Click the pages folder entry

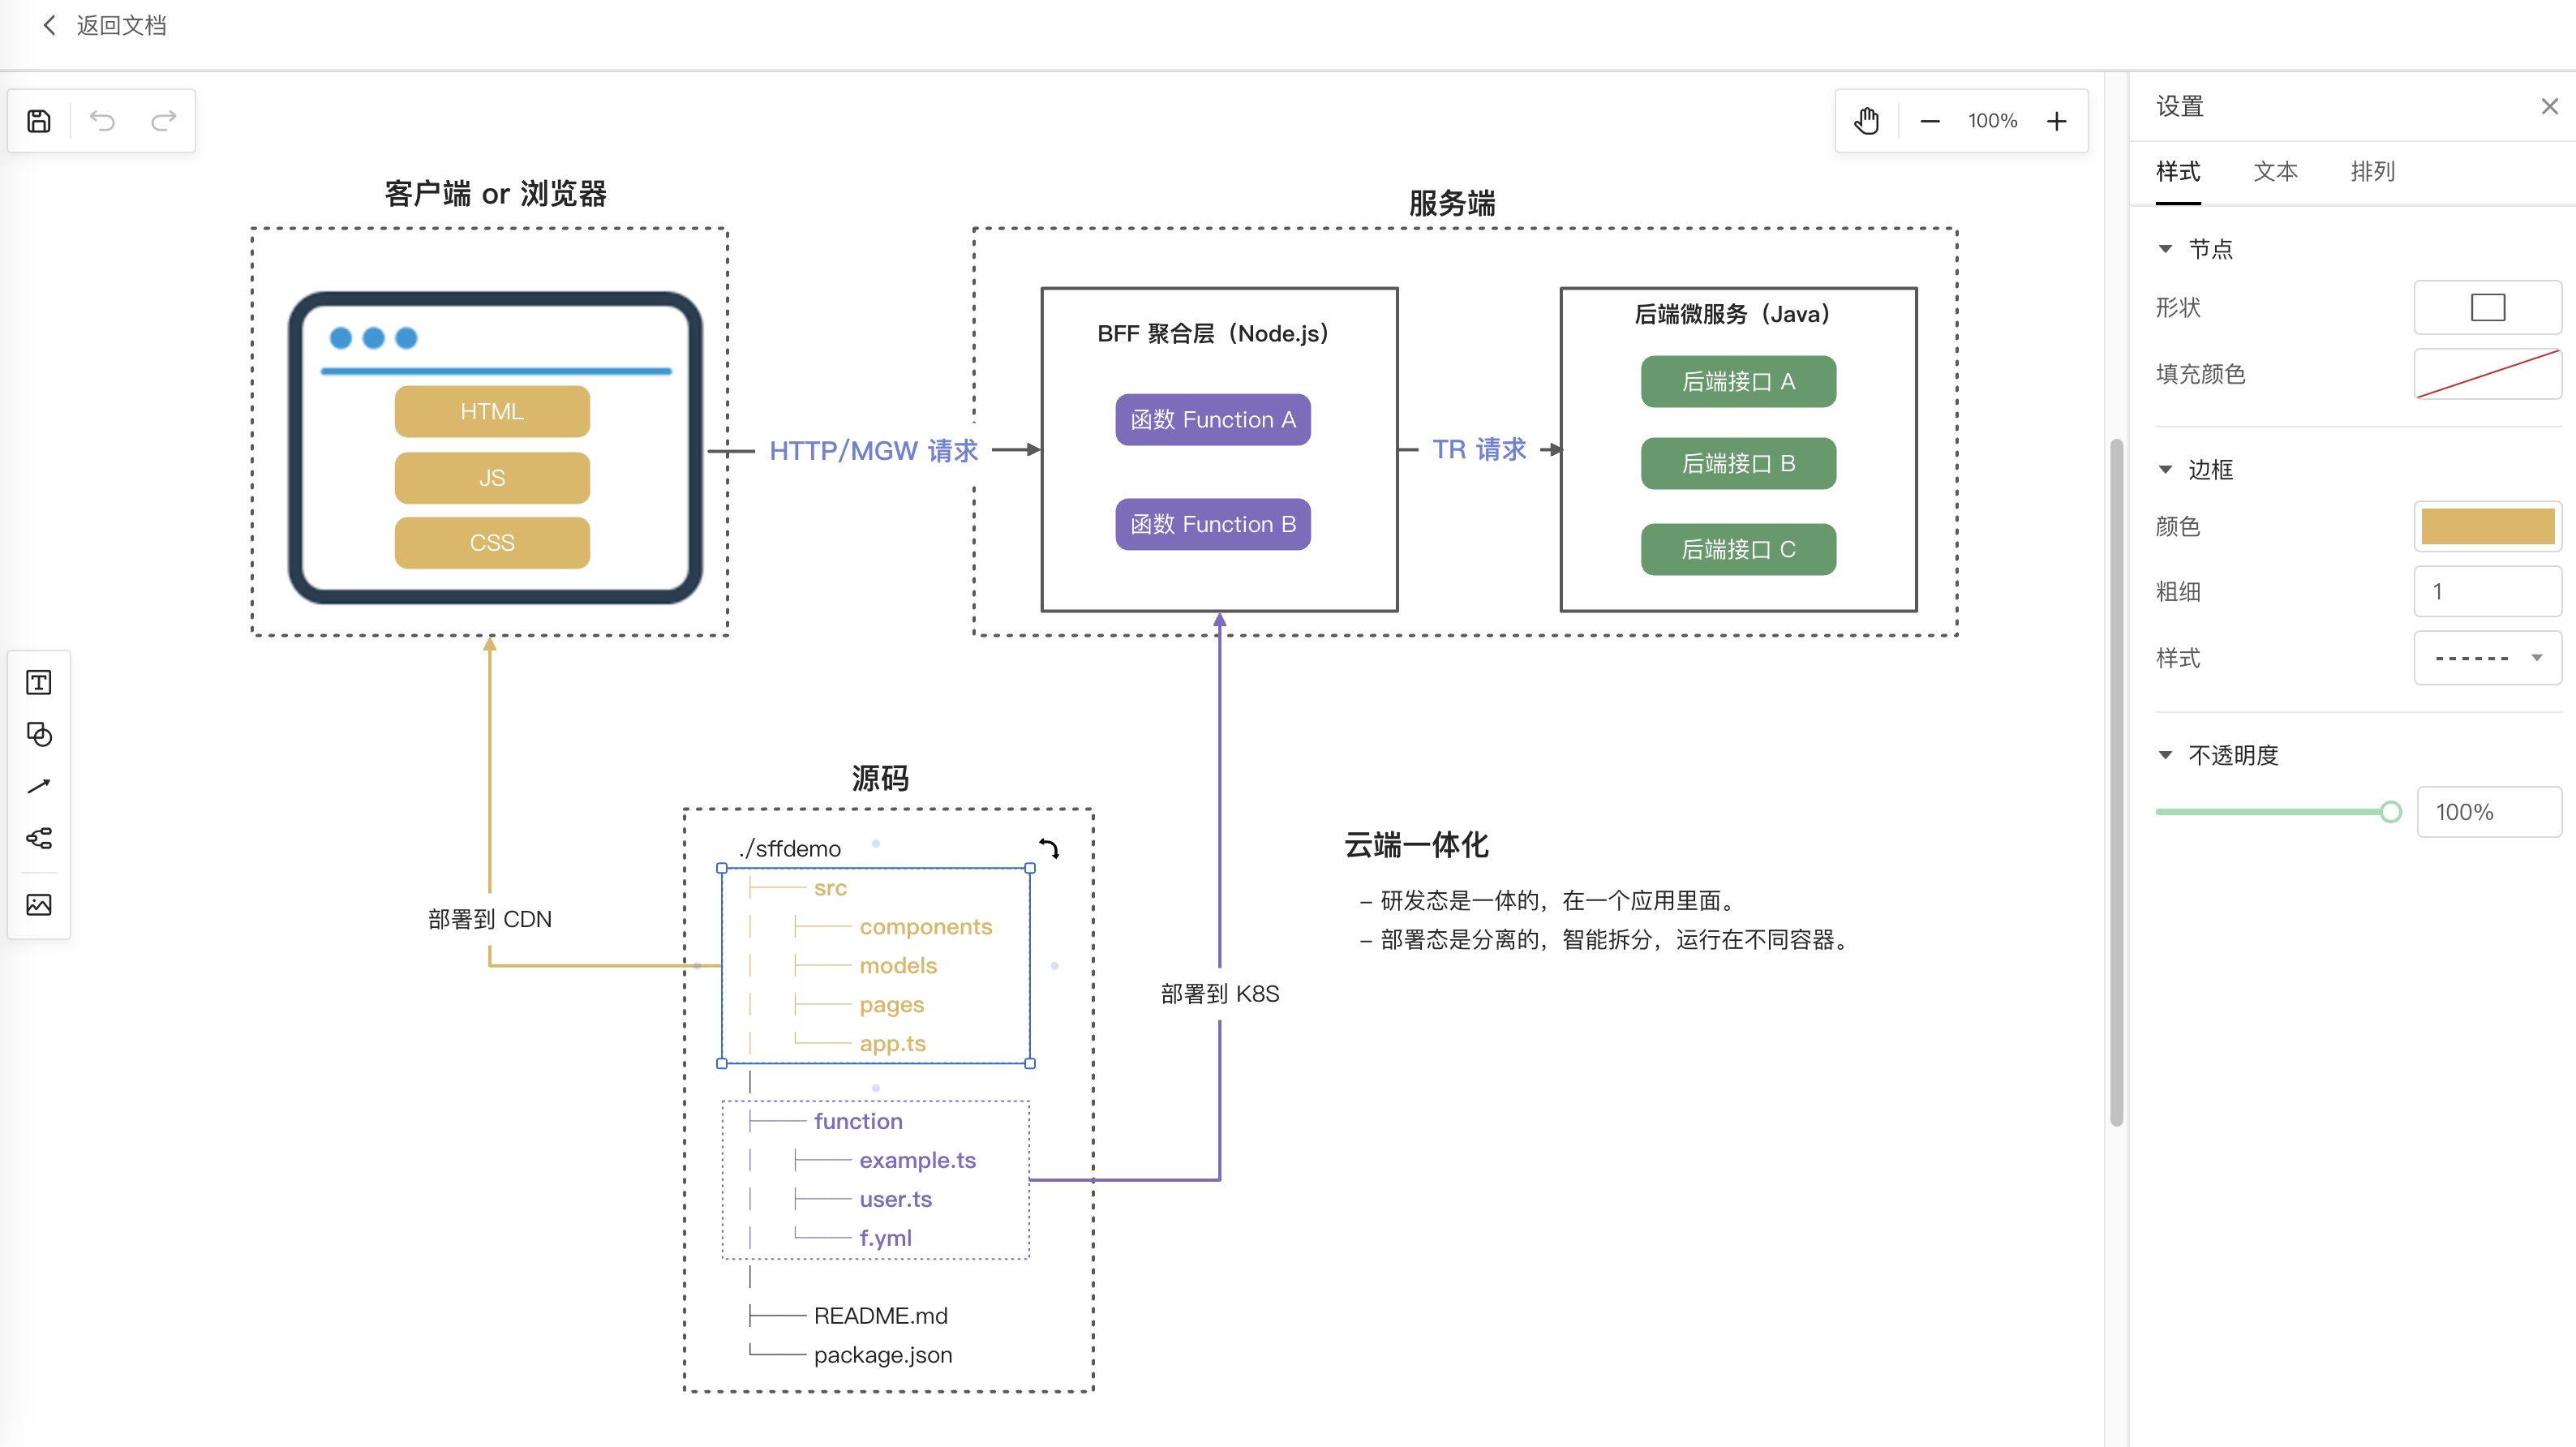point(891,1004)
